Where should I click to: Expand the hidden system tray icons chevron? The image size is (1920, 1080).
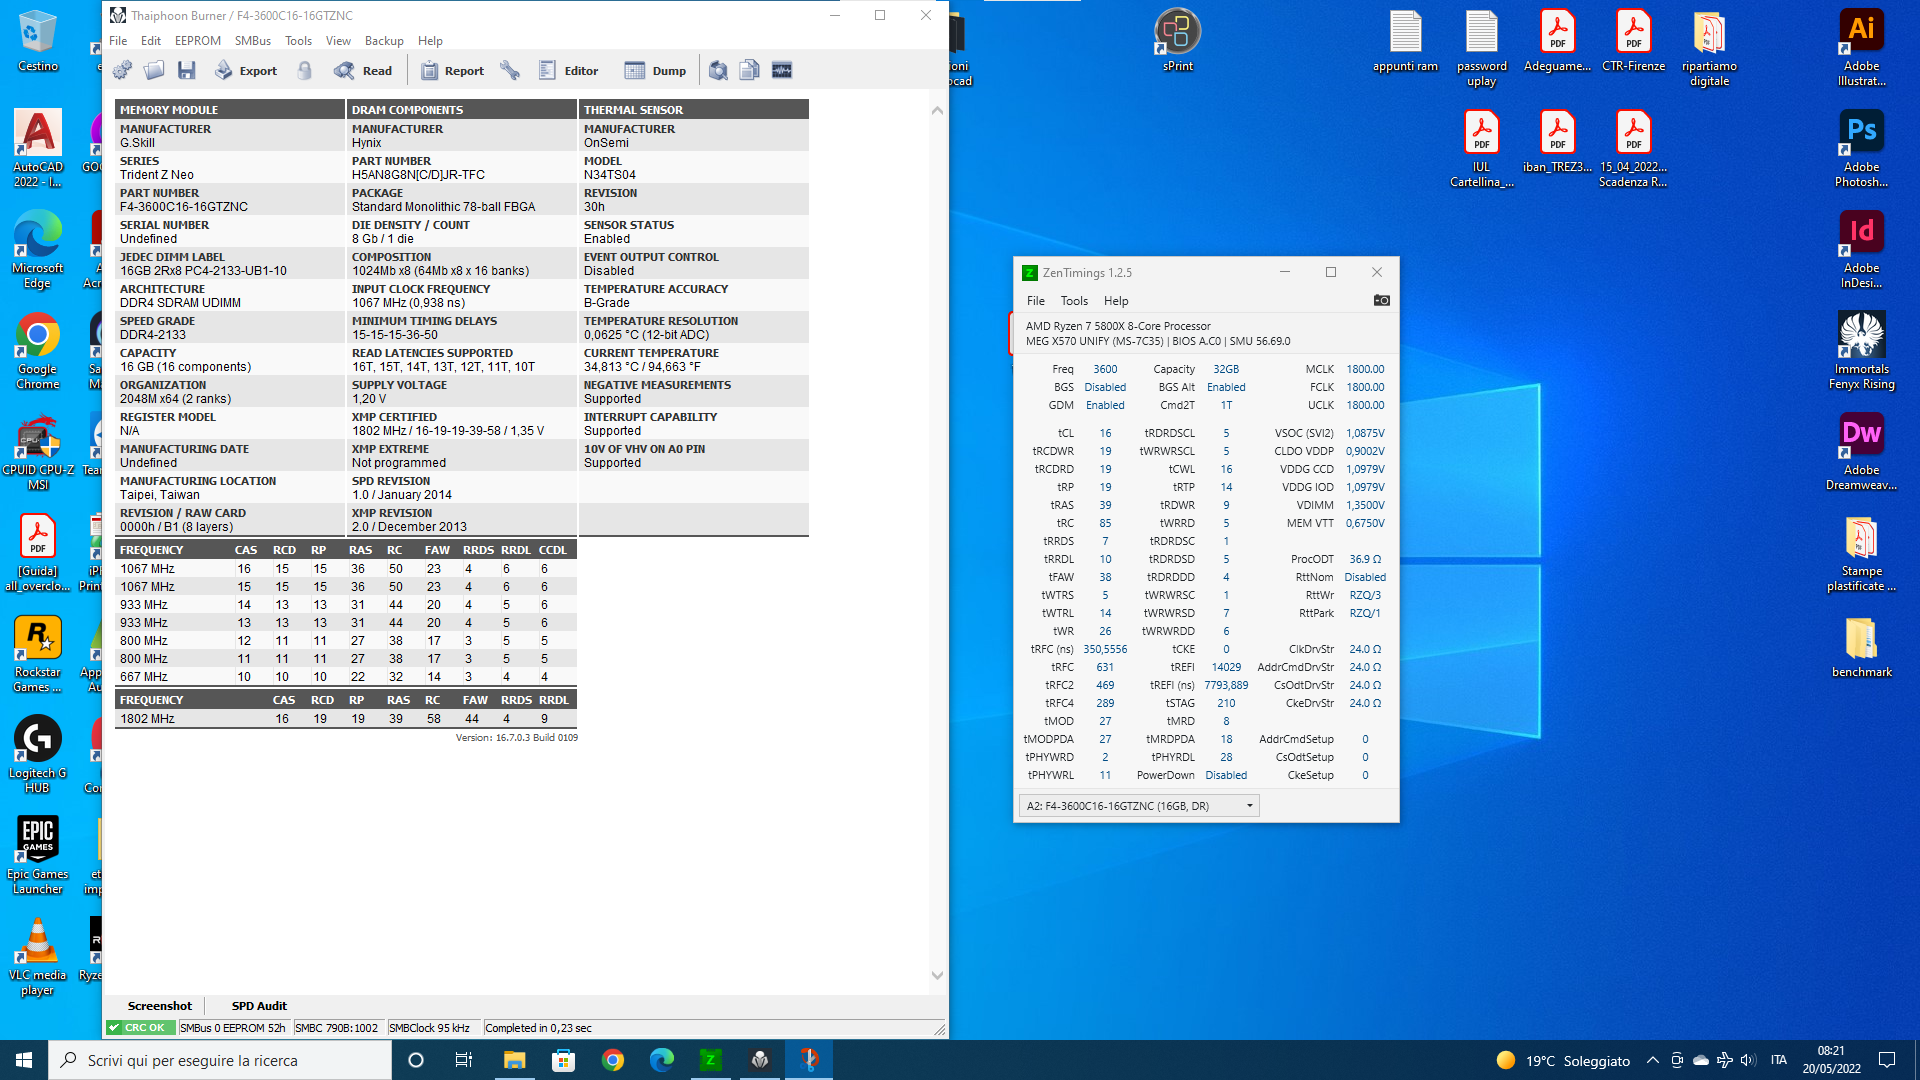click(x=1652, y=1060)
